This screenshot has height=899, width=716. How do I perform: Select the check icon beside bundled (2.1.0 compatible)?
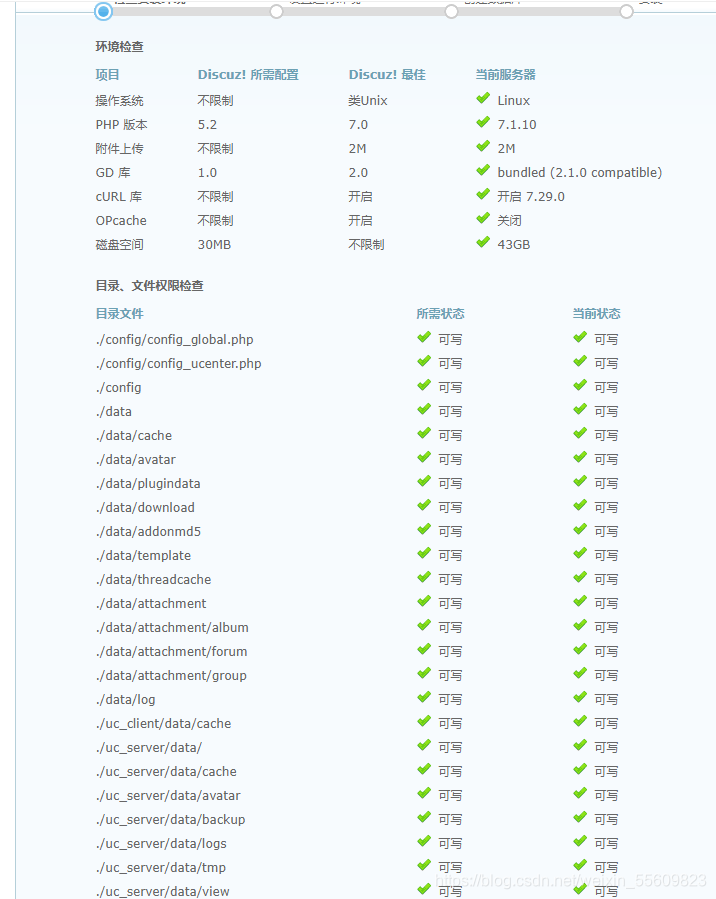(x=483, y=171)
